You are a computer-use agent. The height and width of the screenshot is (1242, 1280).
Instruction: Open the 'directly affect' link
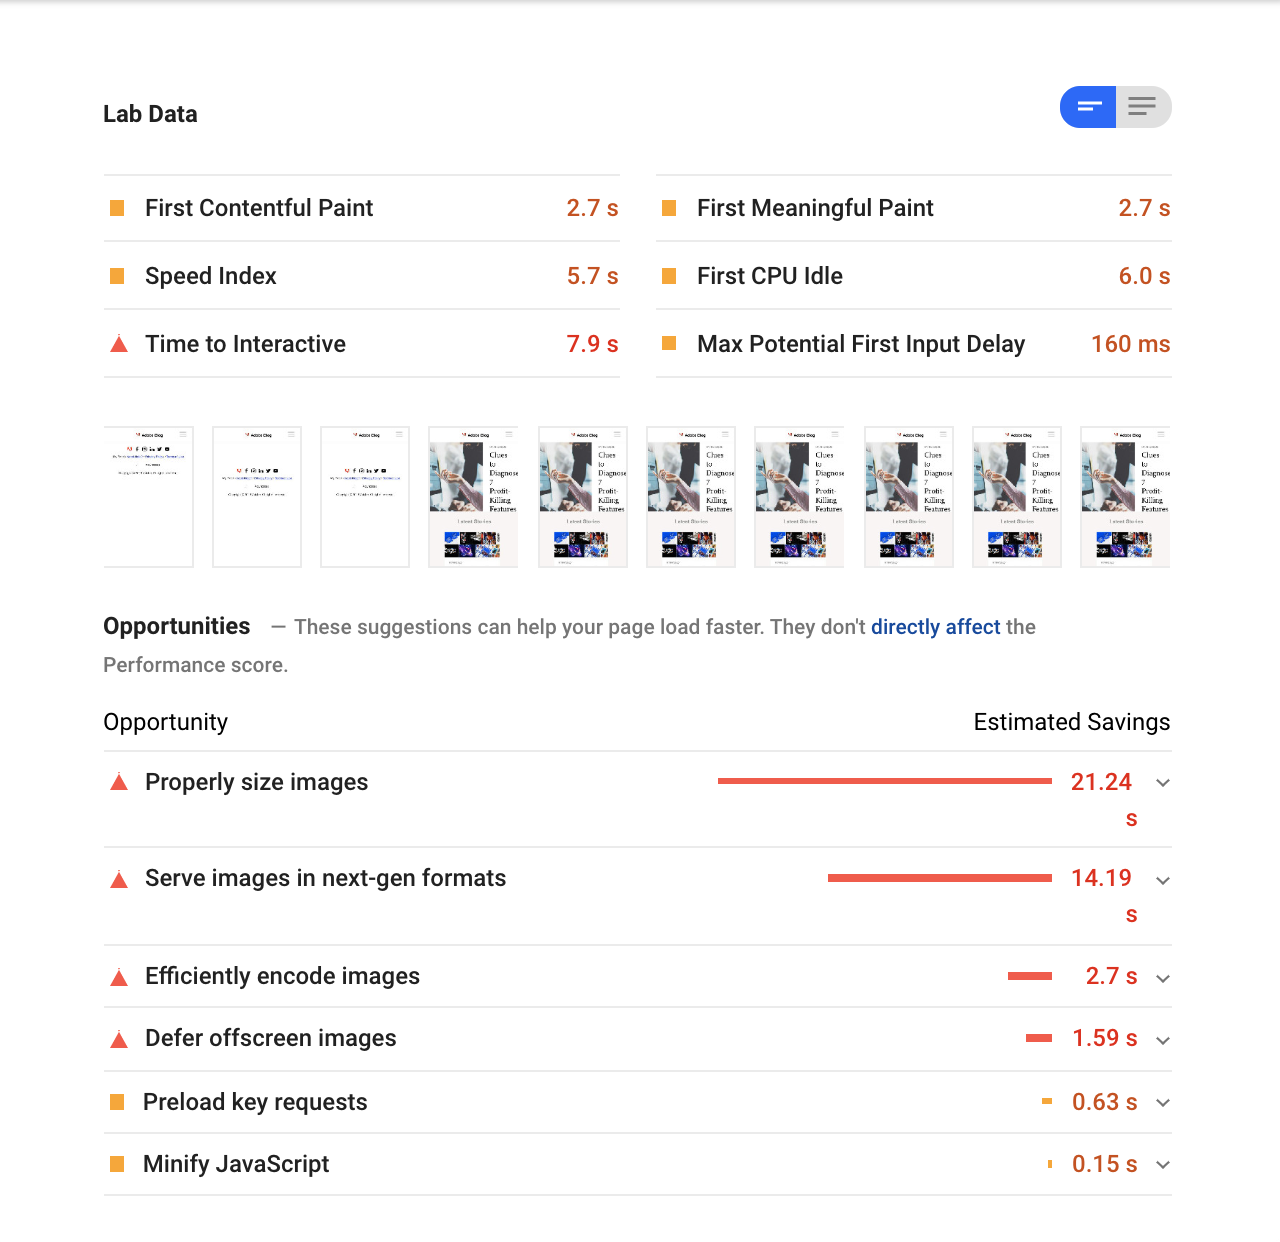[x=936, y=627]
